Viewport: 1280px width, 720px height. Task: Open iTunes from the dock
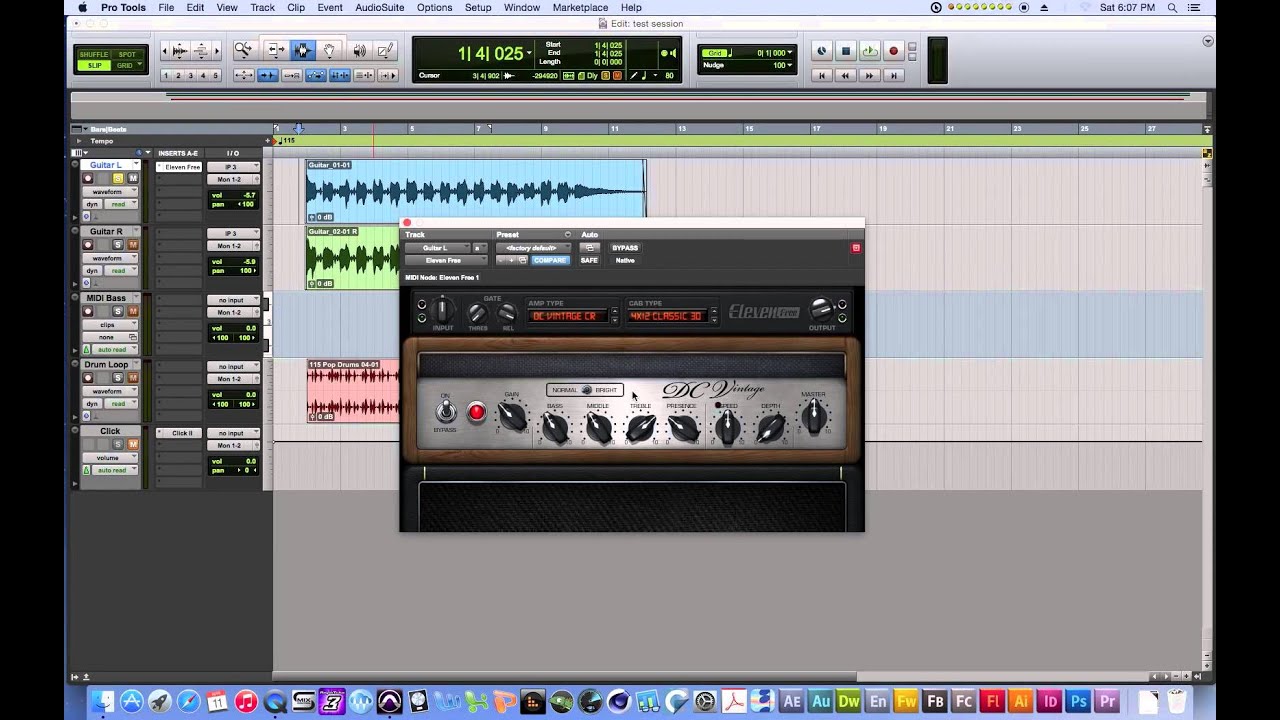(x=246, y=702)
